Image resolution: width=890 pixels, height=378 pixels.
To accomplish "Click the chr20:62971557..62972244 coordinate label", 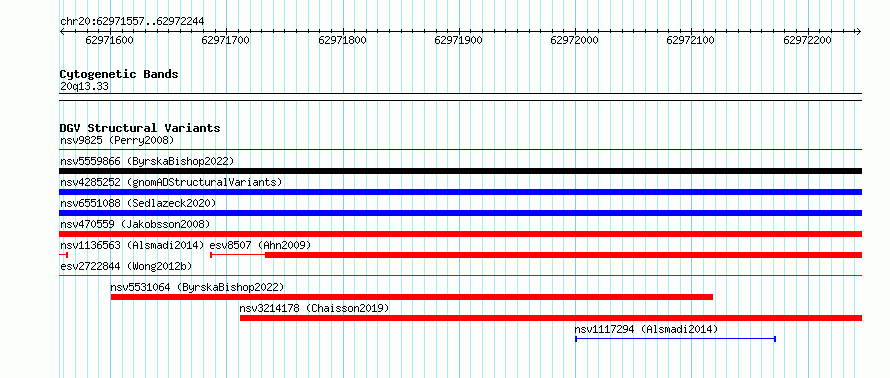I will 132,22.
